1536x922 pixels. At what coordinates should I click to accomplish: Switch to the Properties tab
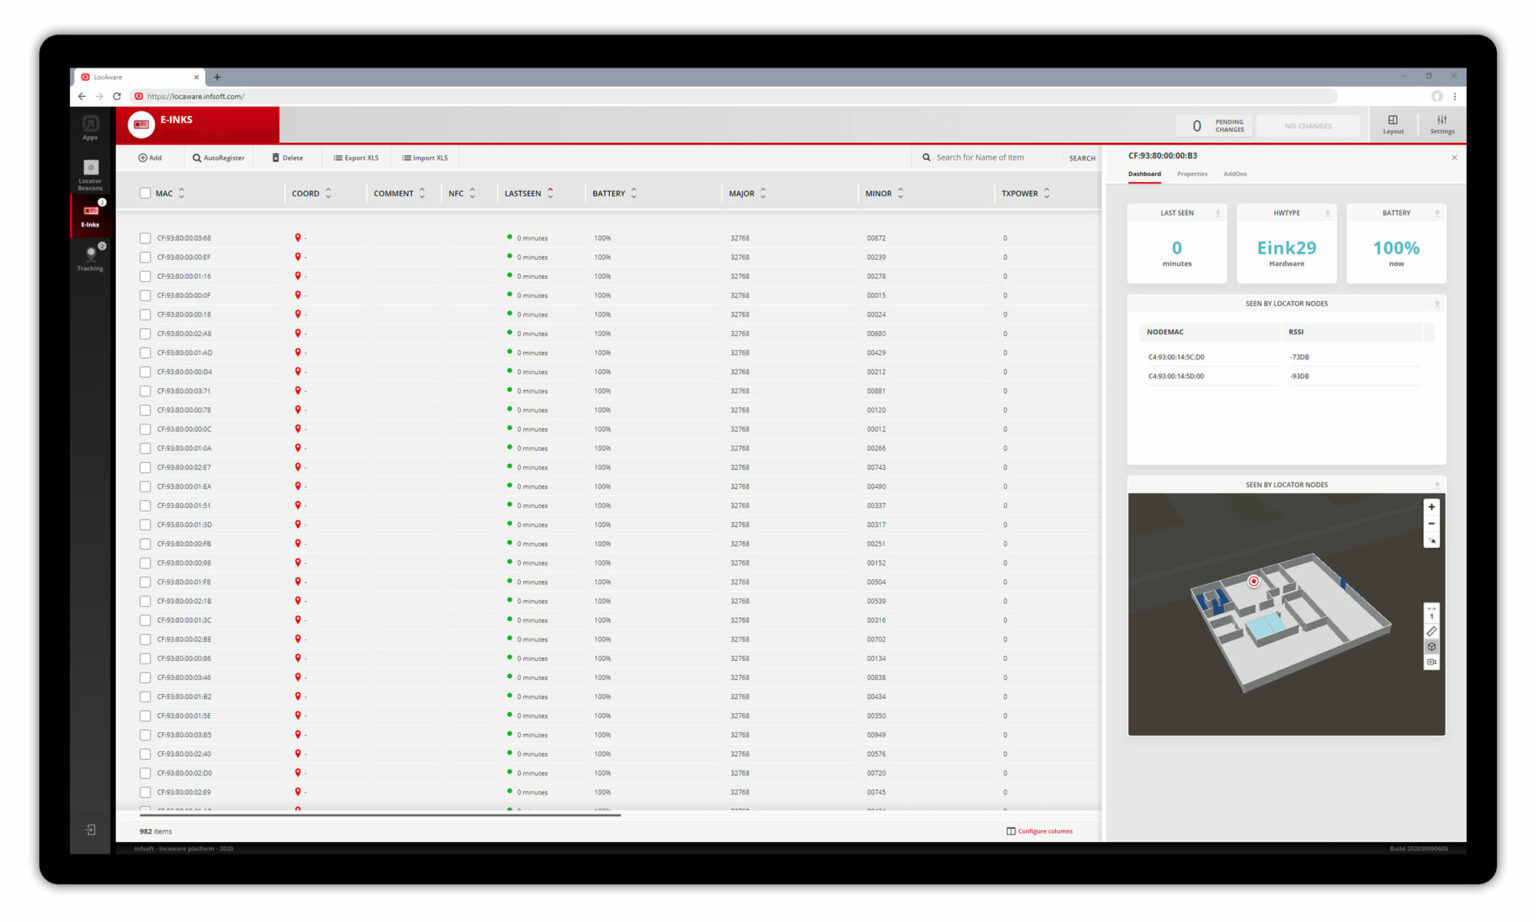click(1191, 173)
